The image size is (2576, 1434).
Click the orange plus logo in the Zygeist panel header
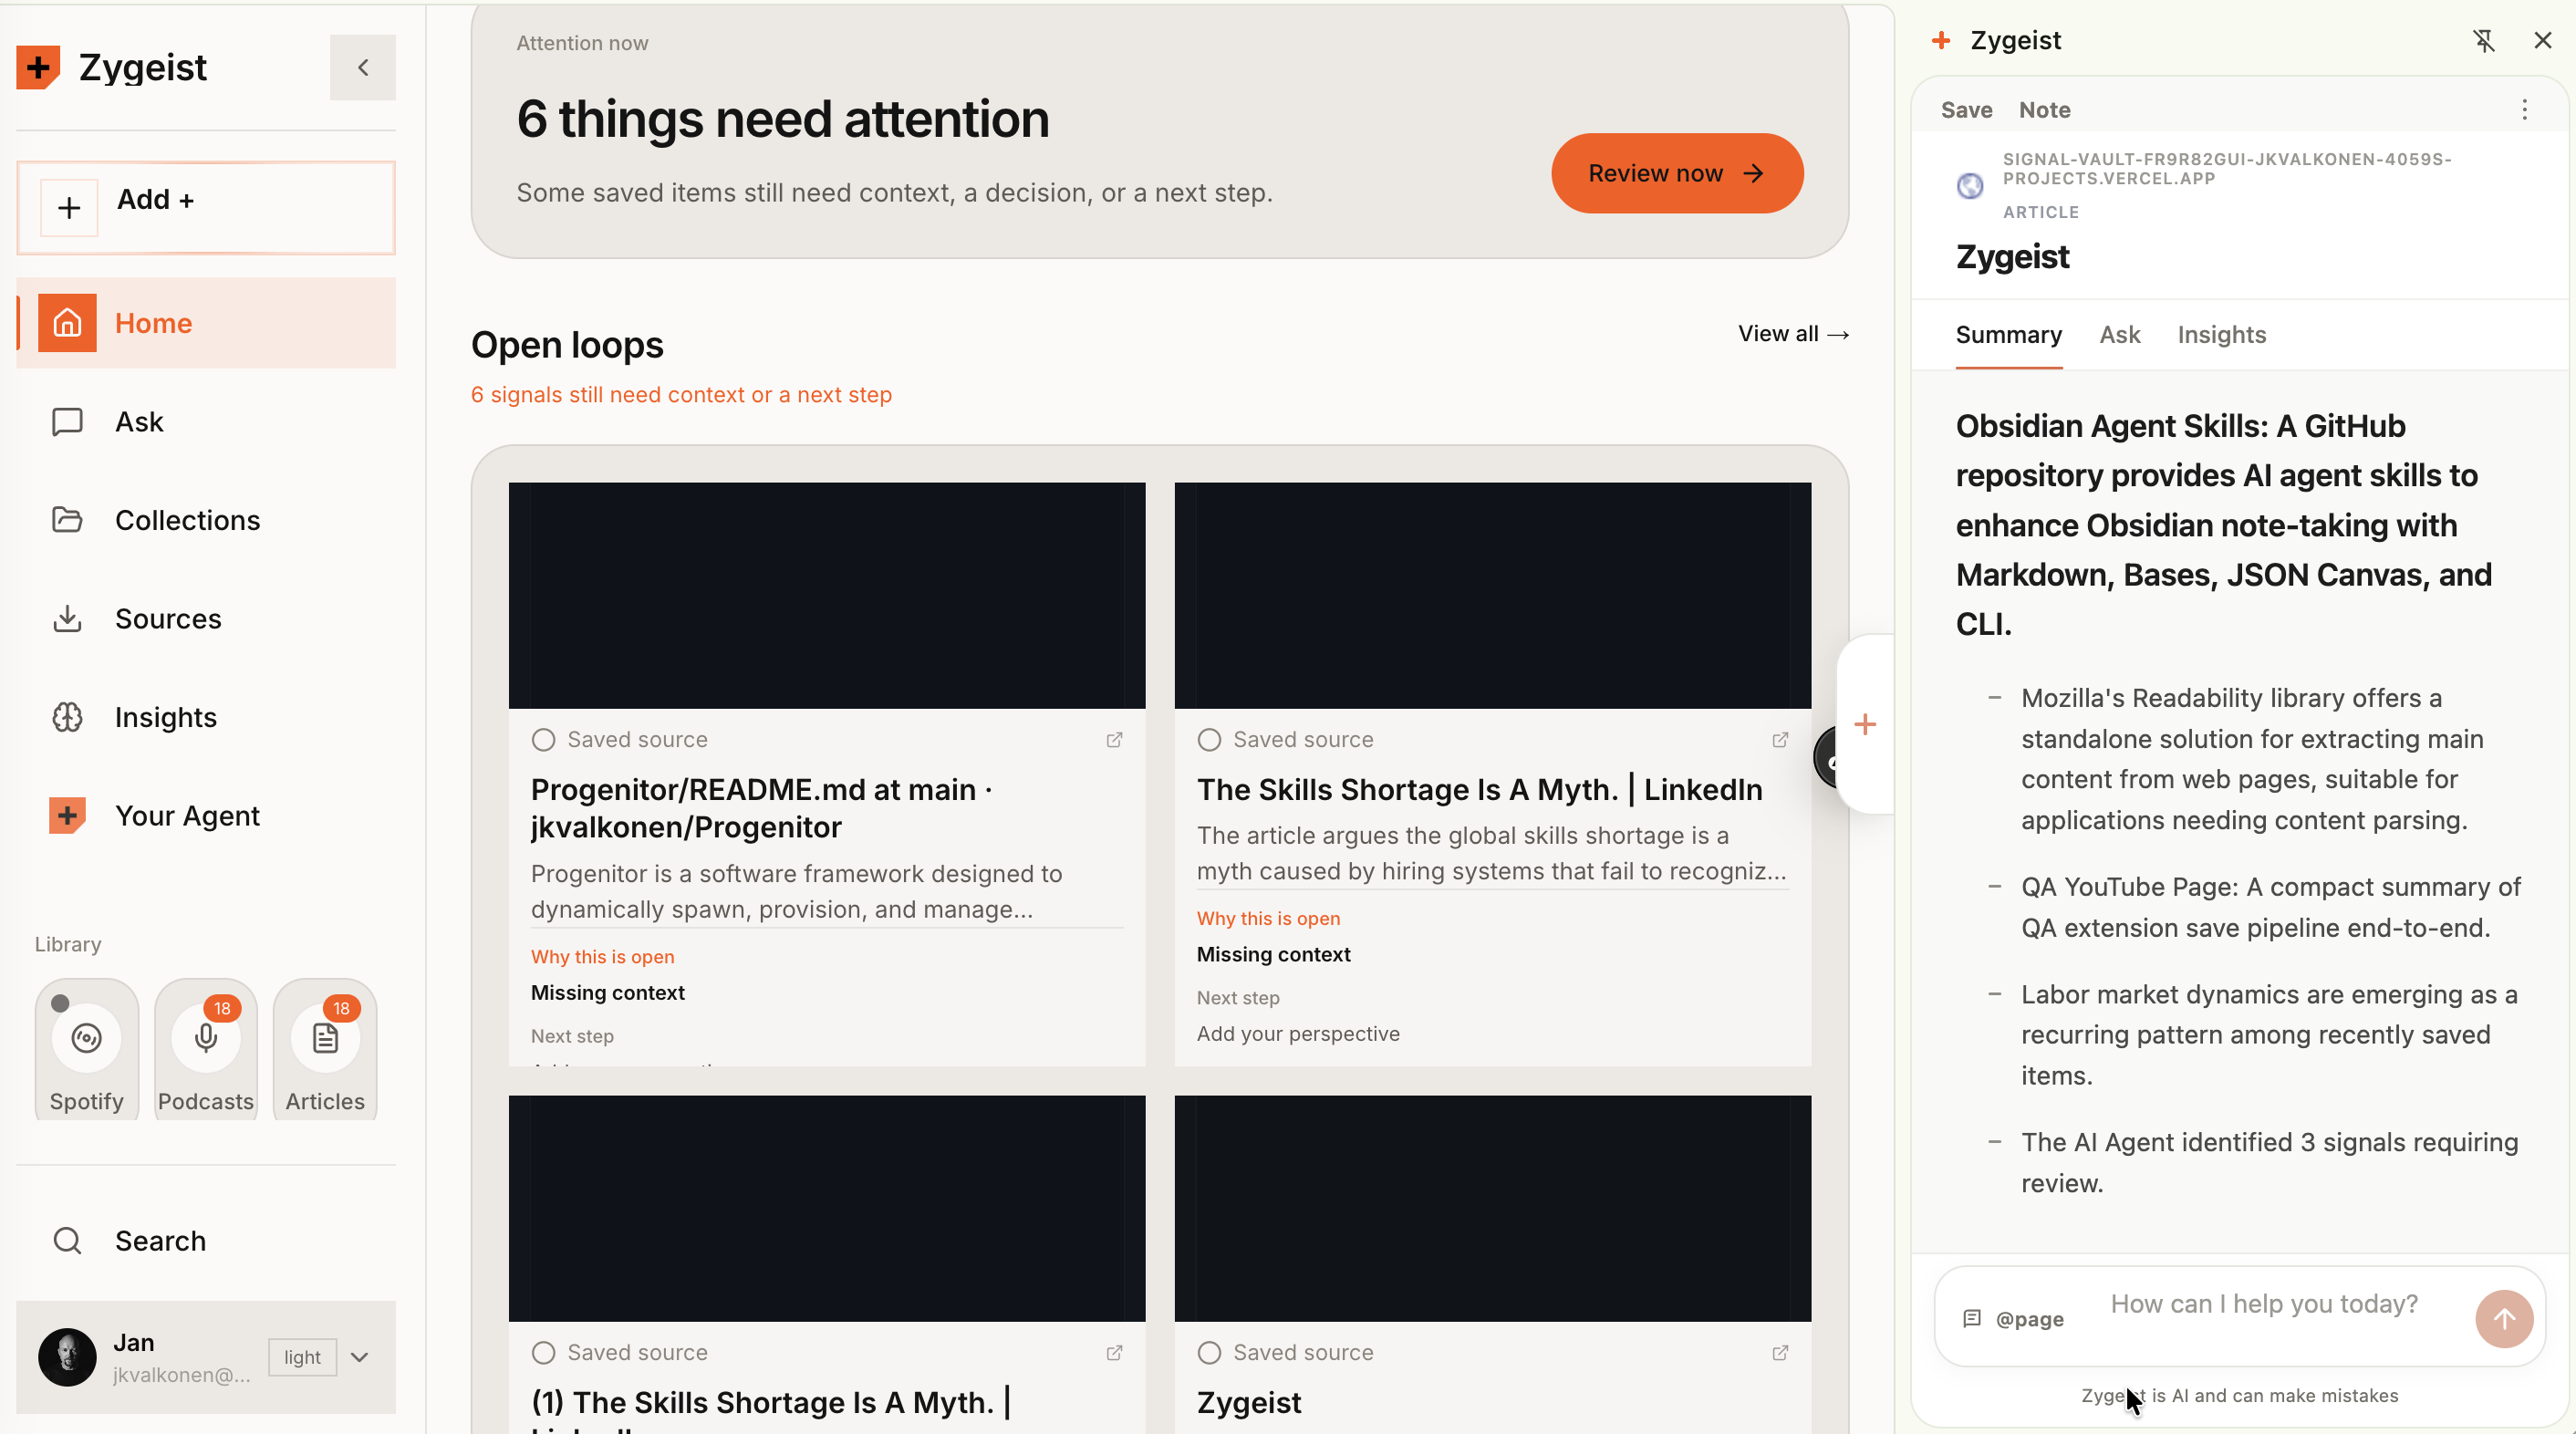1941,40
